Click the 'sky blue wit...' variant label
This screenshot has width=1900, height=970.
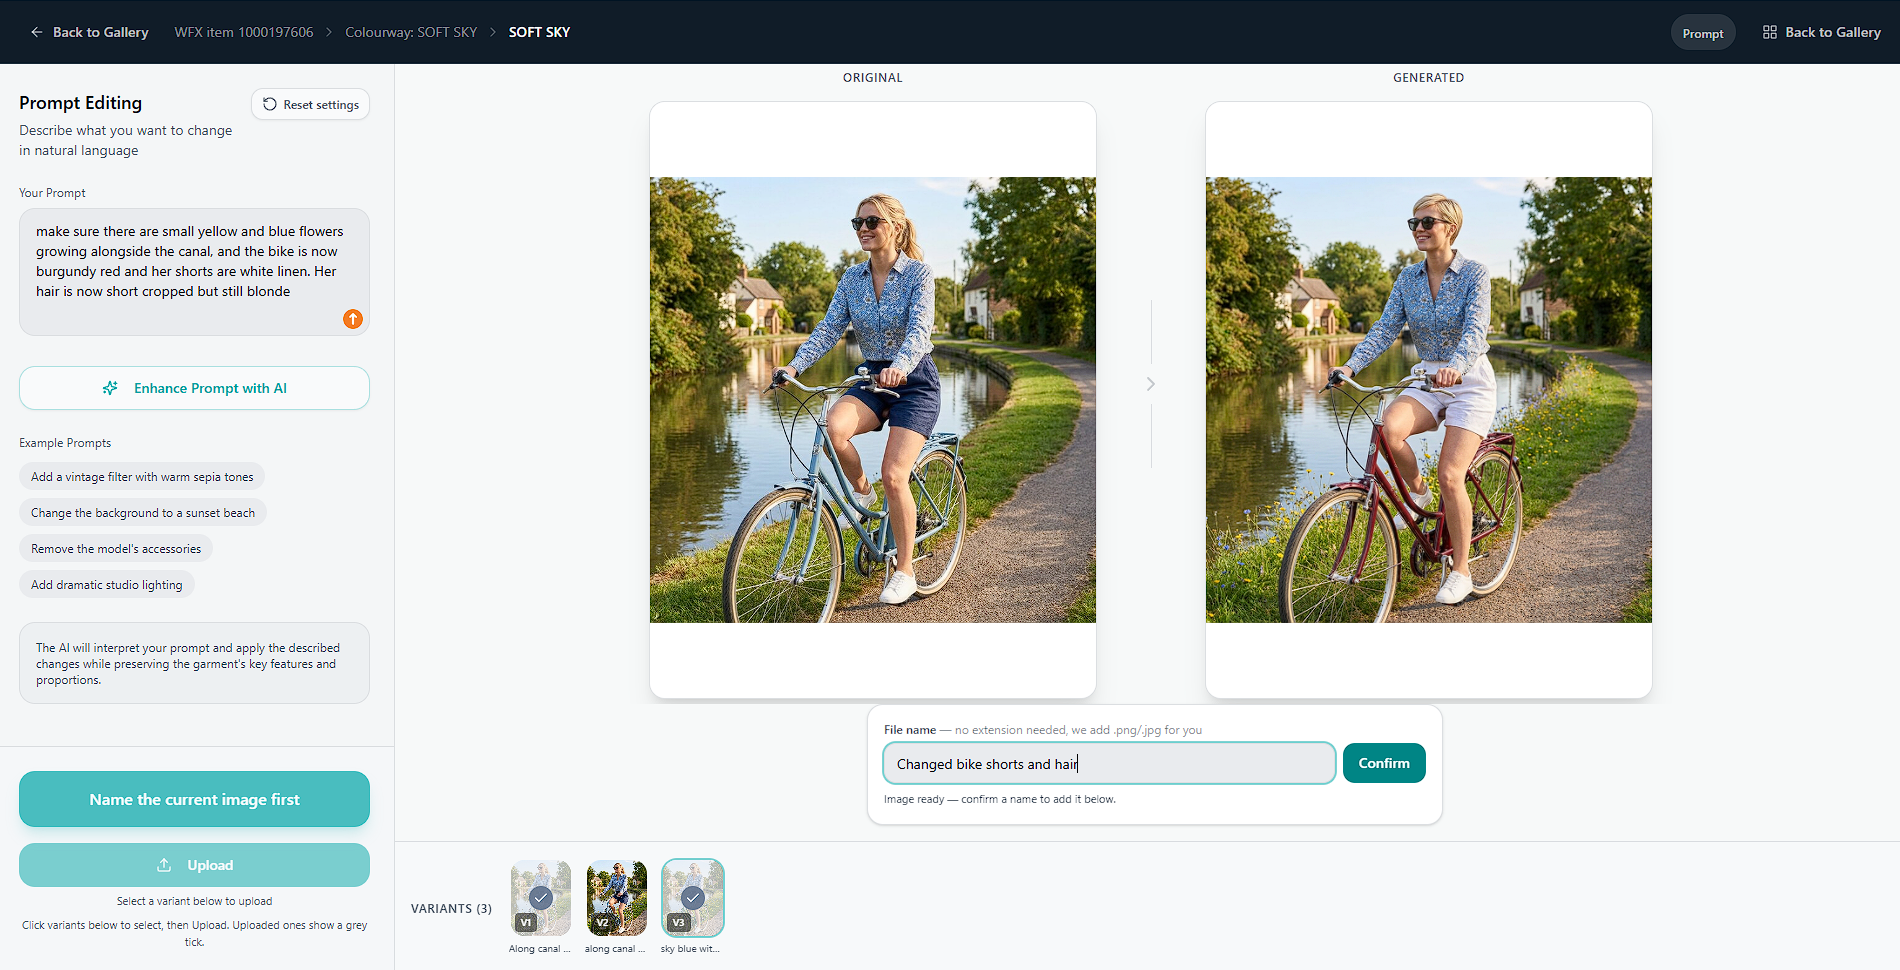click(691, 949)
